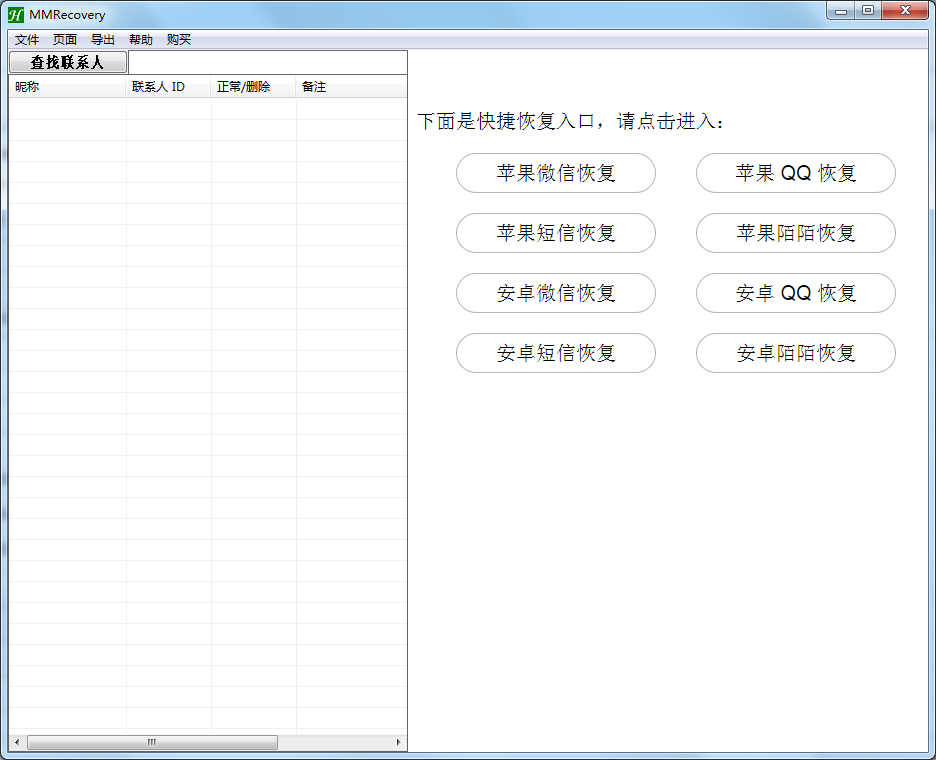The width and height of the screenshot is (936, 760).
Task: Start 苹果微信恢复 recovery
Action: (556, 173)
